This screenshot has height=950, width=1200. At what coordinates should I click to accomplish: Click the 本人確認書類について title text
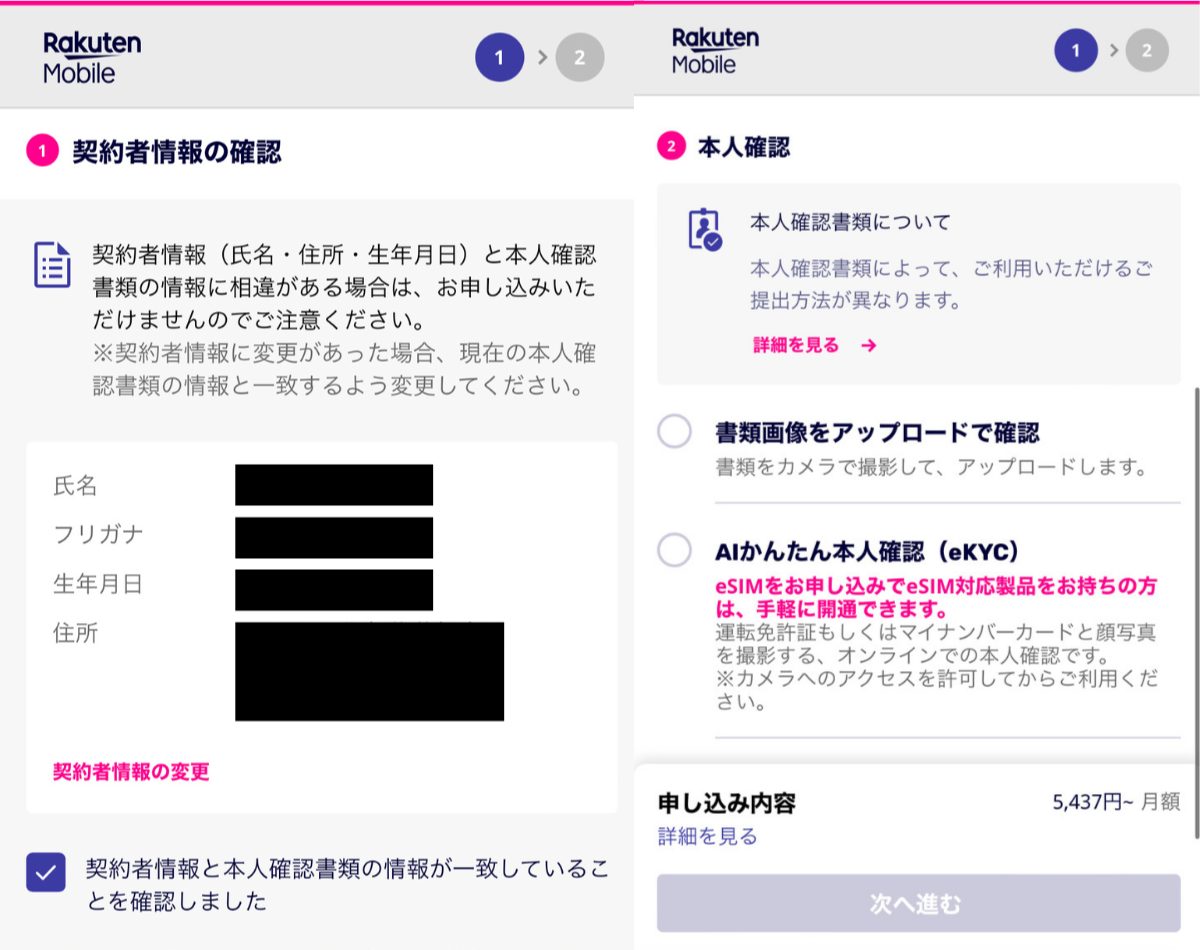850,222
